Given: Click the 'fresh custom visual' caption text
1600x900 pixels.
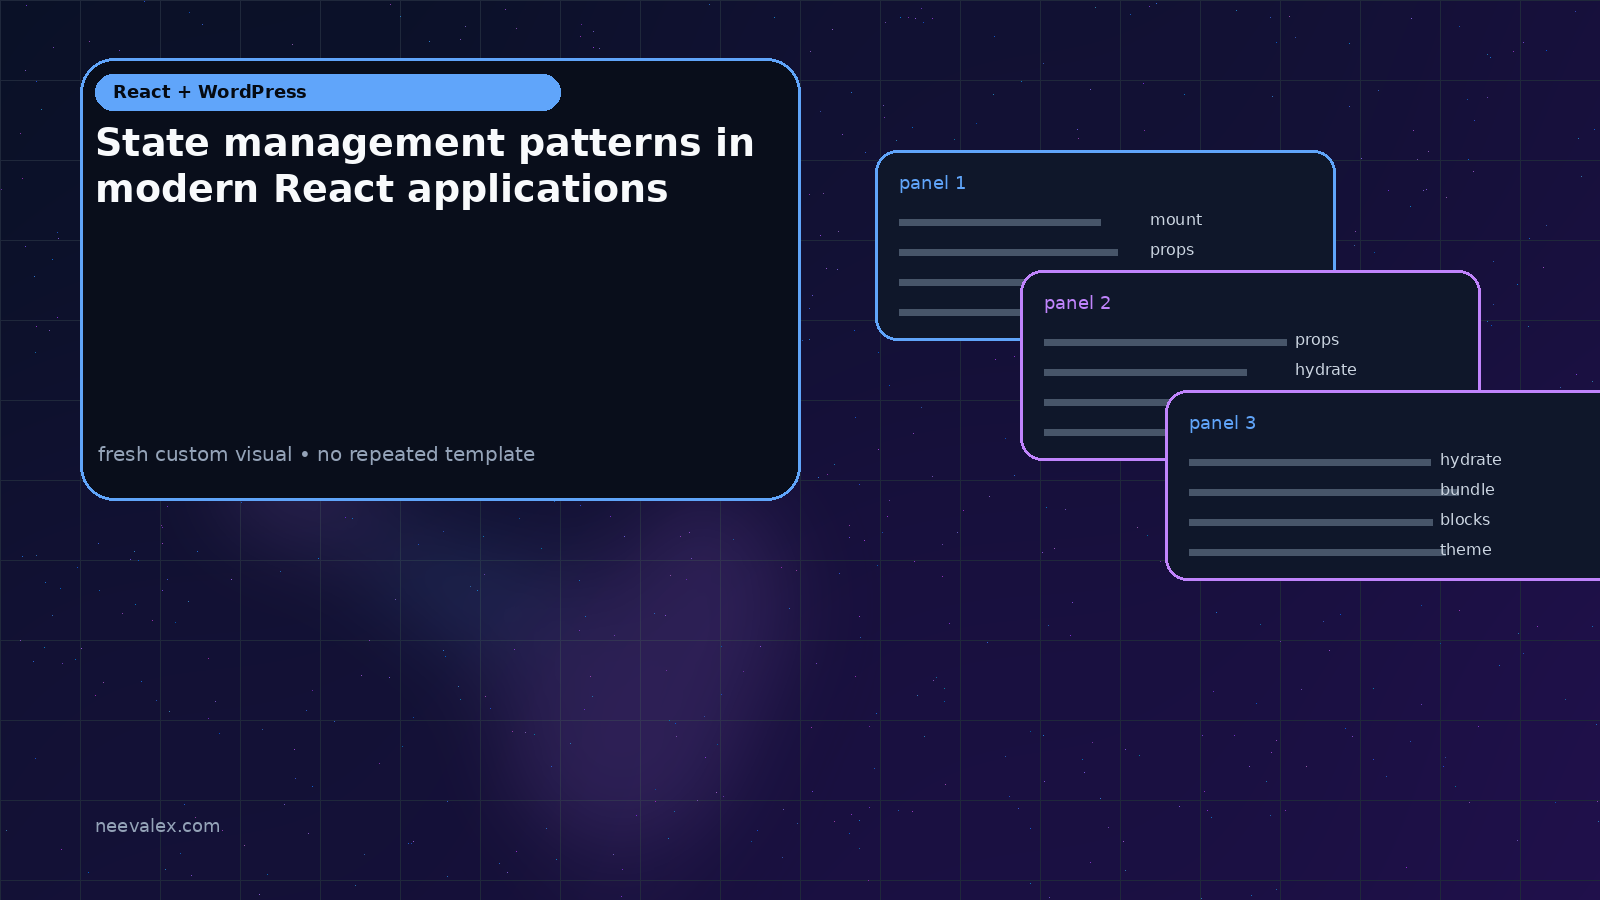Looking at the screenshot, I should pos(316,454).
